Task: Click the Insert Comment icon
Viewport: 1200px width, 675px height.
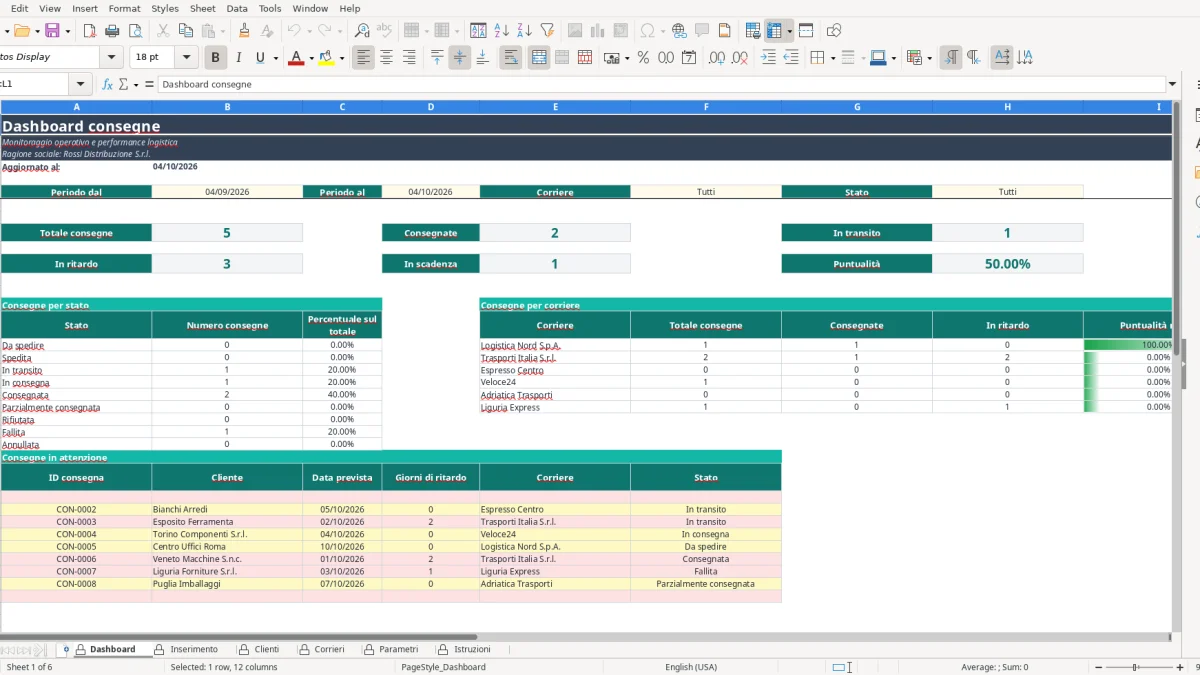Action: pyautogui.click(x=702, y=31)
